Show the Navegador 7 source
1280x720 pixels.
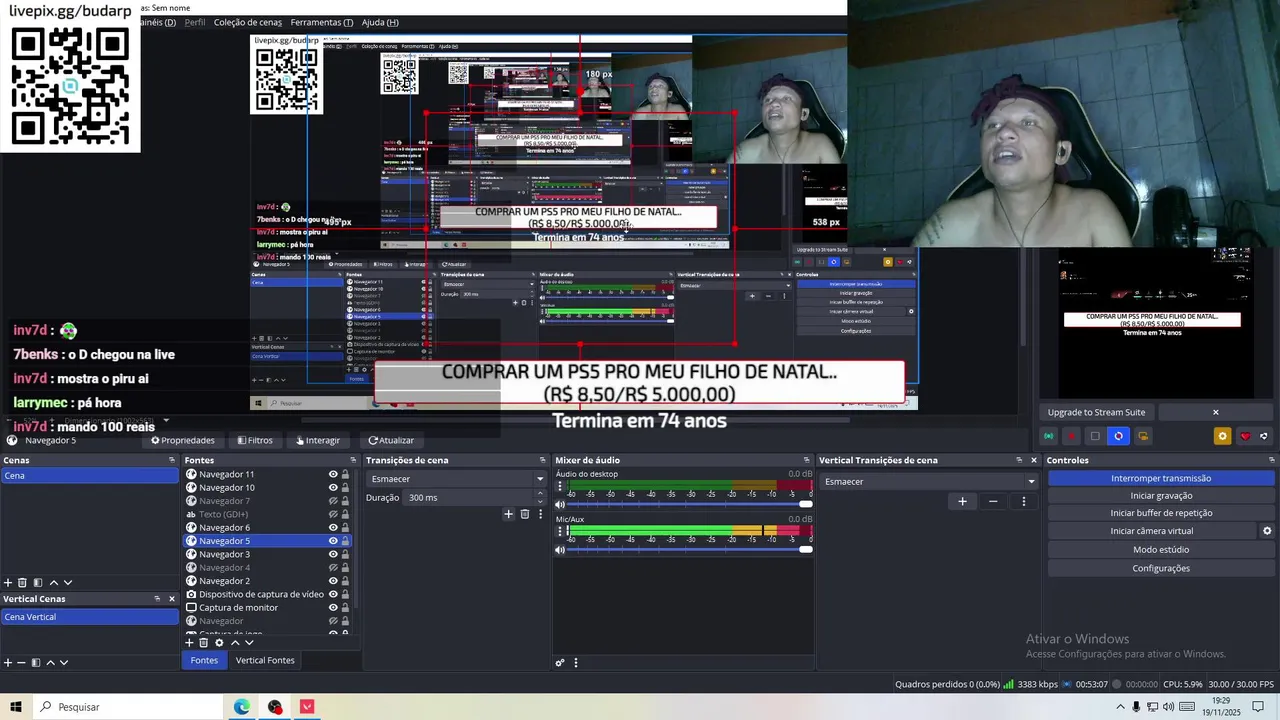(333, 501)
